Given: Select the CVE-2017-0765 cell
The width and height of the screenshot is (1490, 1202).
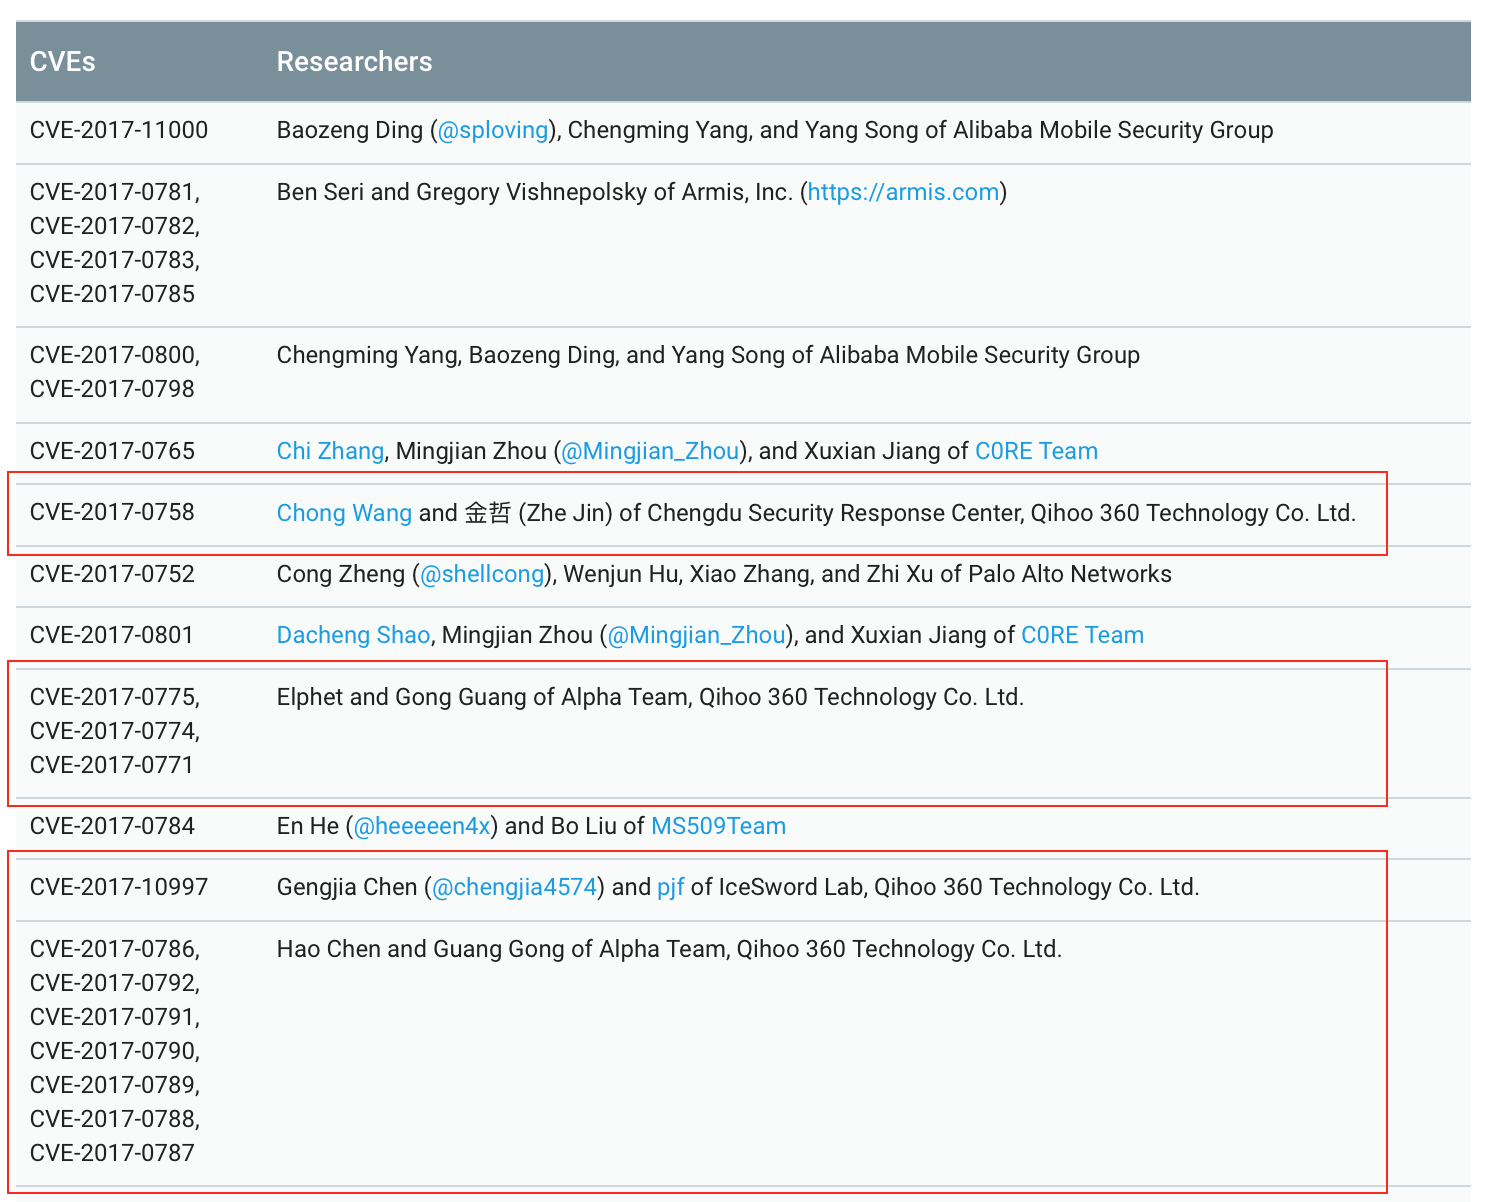Looking at the screenshot, I should pos(113,451).
